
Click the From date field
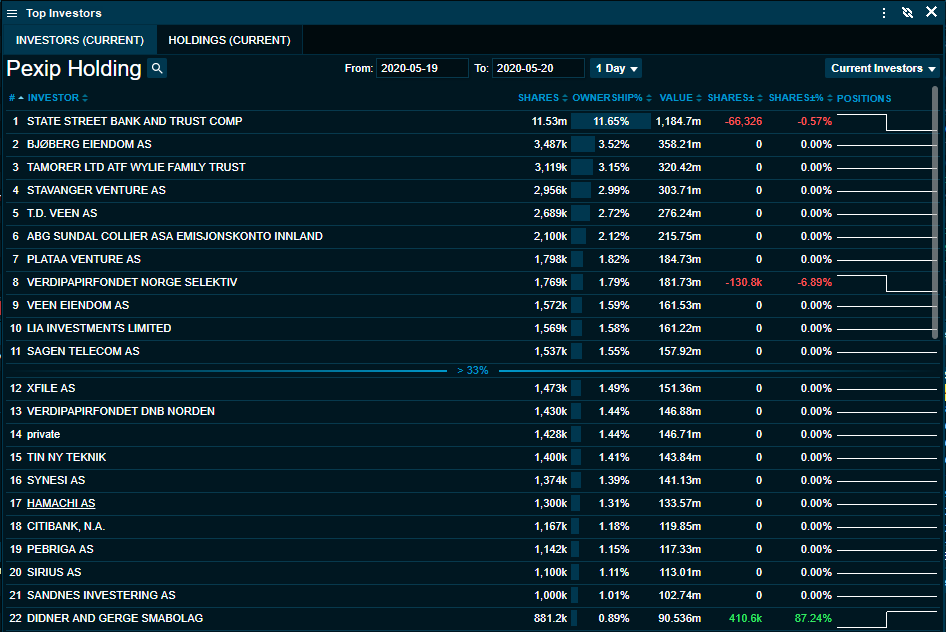[422, 68]
